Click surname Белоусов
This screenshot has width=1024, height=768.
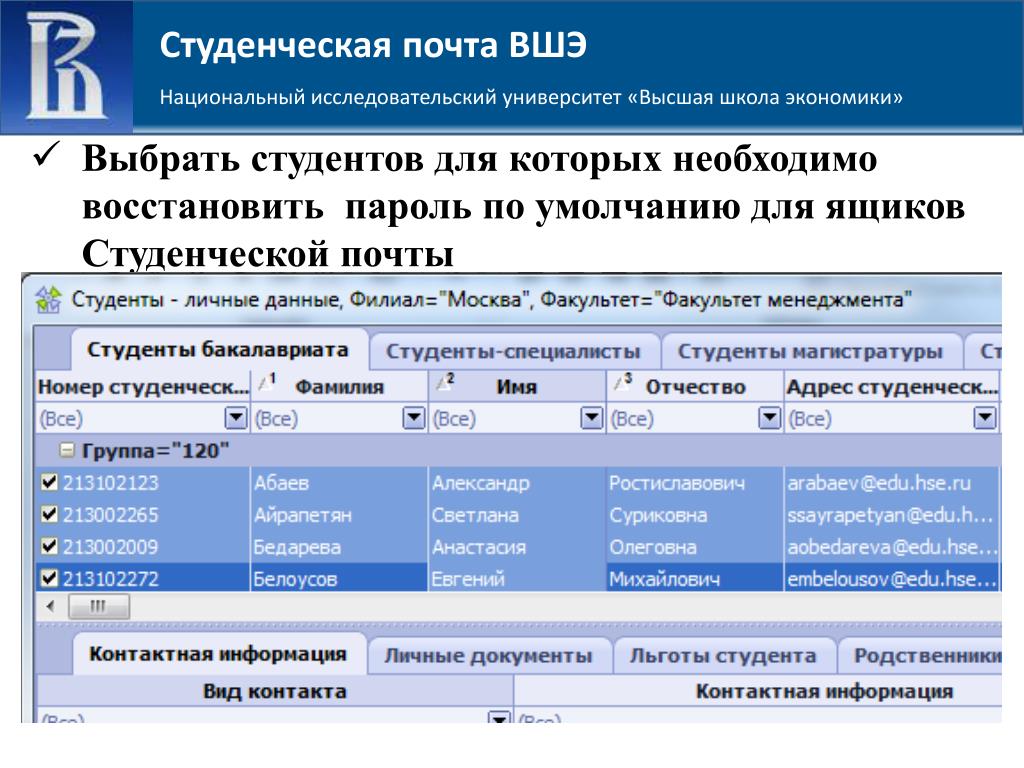click(x=295, y=579)
